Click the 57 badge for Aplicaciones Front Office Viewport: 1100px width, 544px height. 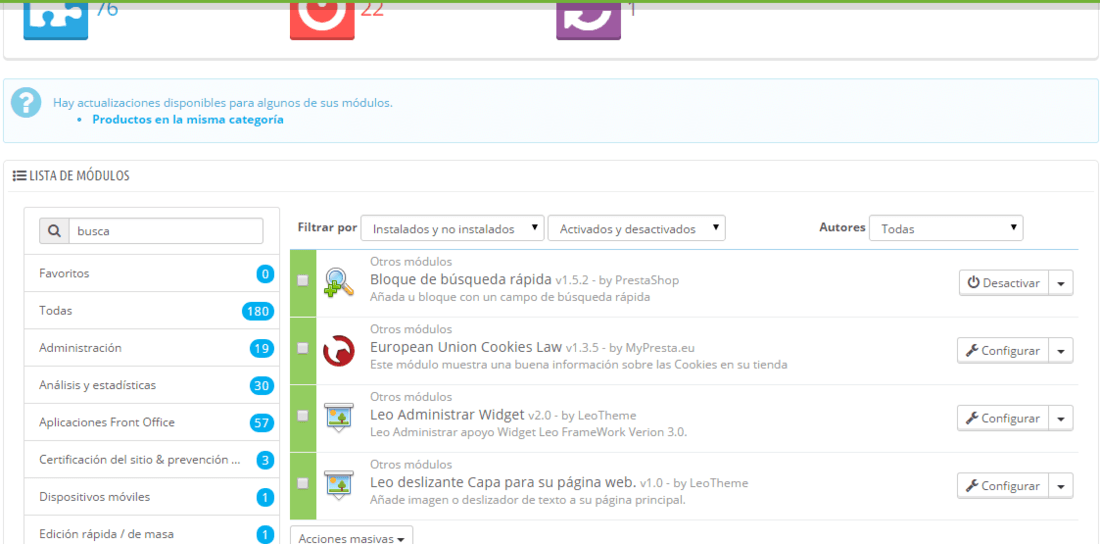(262, 423)
